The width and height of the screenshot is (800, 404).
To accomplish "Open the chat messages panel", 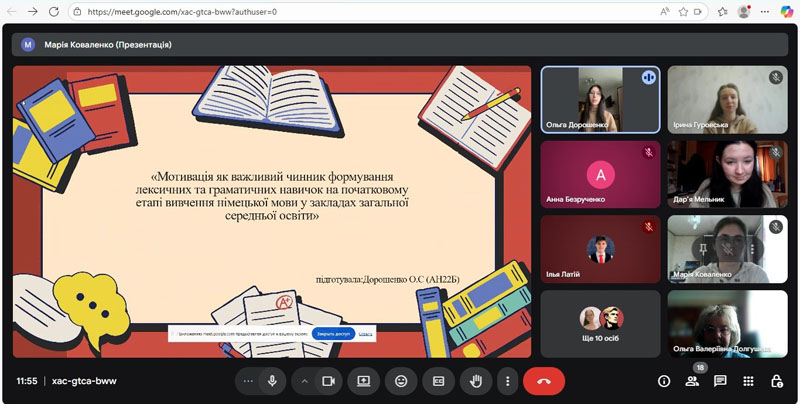I will pyautogui.click(x=720, y=381).
